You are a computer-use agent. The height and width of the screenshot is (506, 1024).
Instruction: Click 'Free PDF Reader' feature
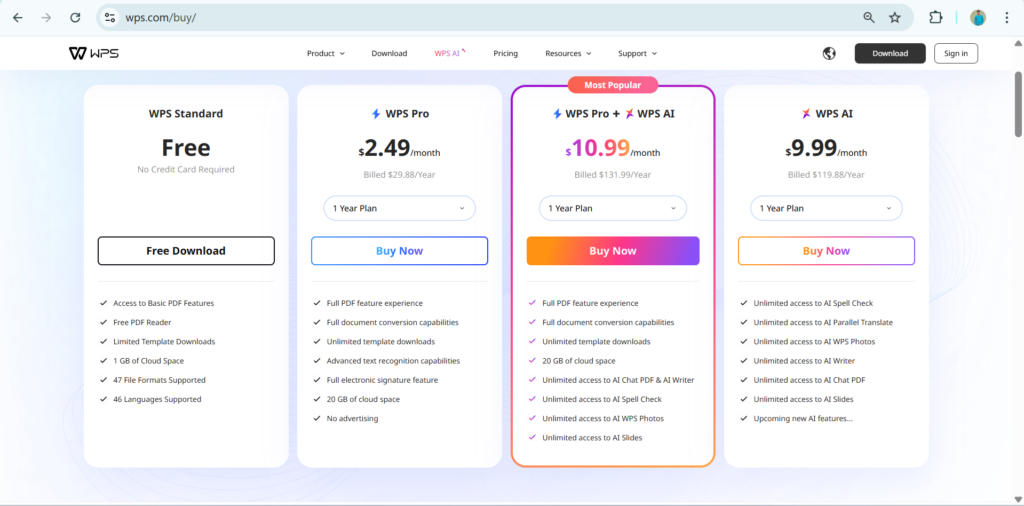tap(142, 323)
